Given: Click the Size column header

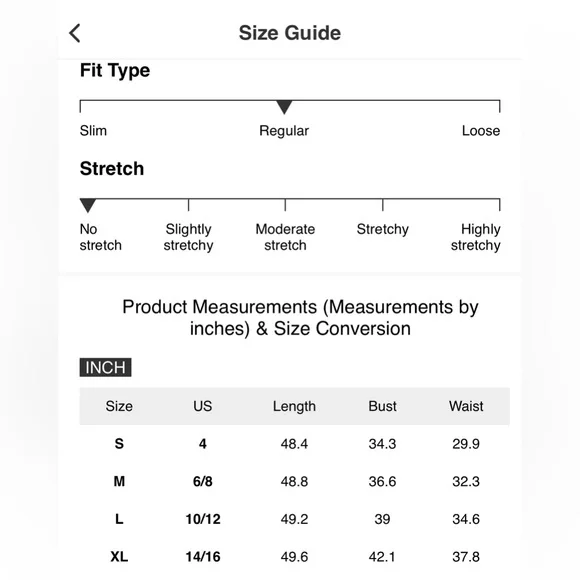Looking at the screenshot, I should (x=119, y=406).
